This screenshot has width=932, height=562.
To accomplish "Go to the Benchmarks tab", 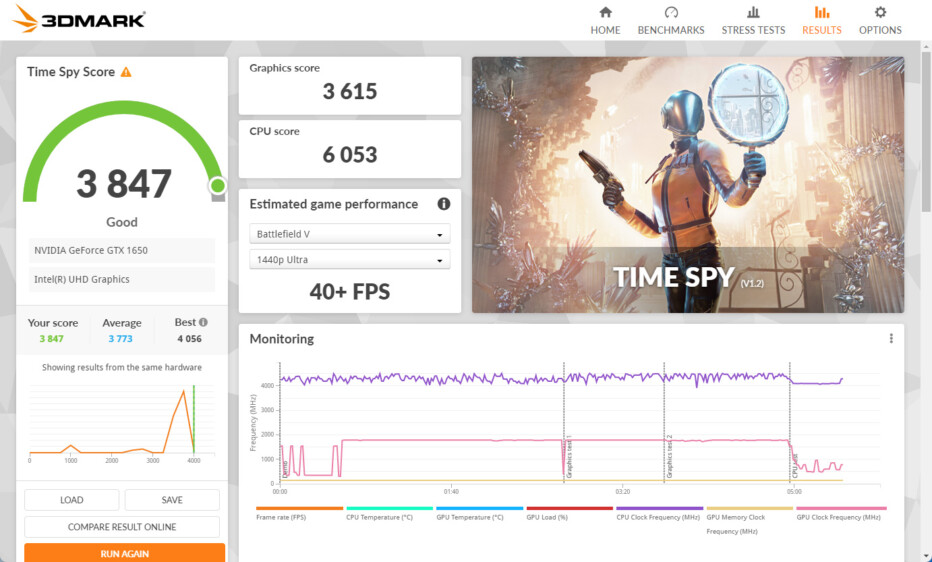I will coord(670,20).
